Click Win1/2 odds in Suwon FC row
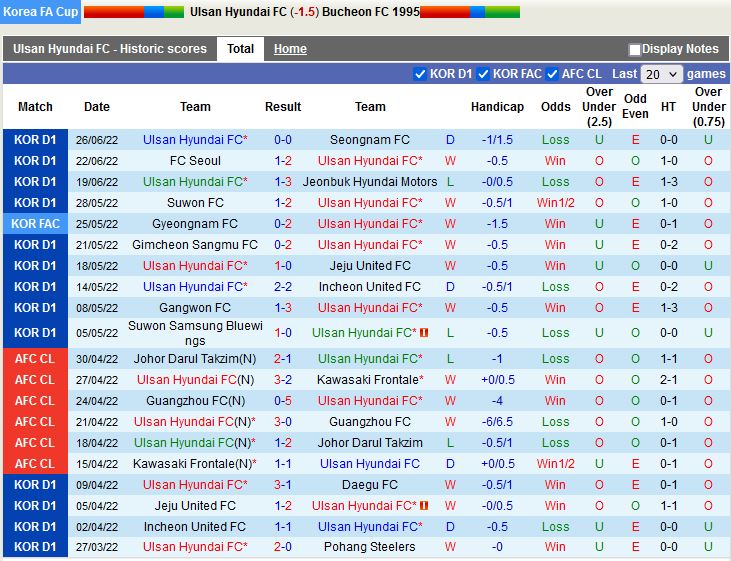 [555, 203]
